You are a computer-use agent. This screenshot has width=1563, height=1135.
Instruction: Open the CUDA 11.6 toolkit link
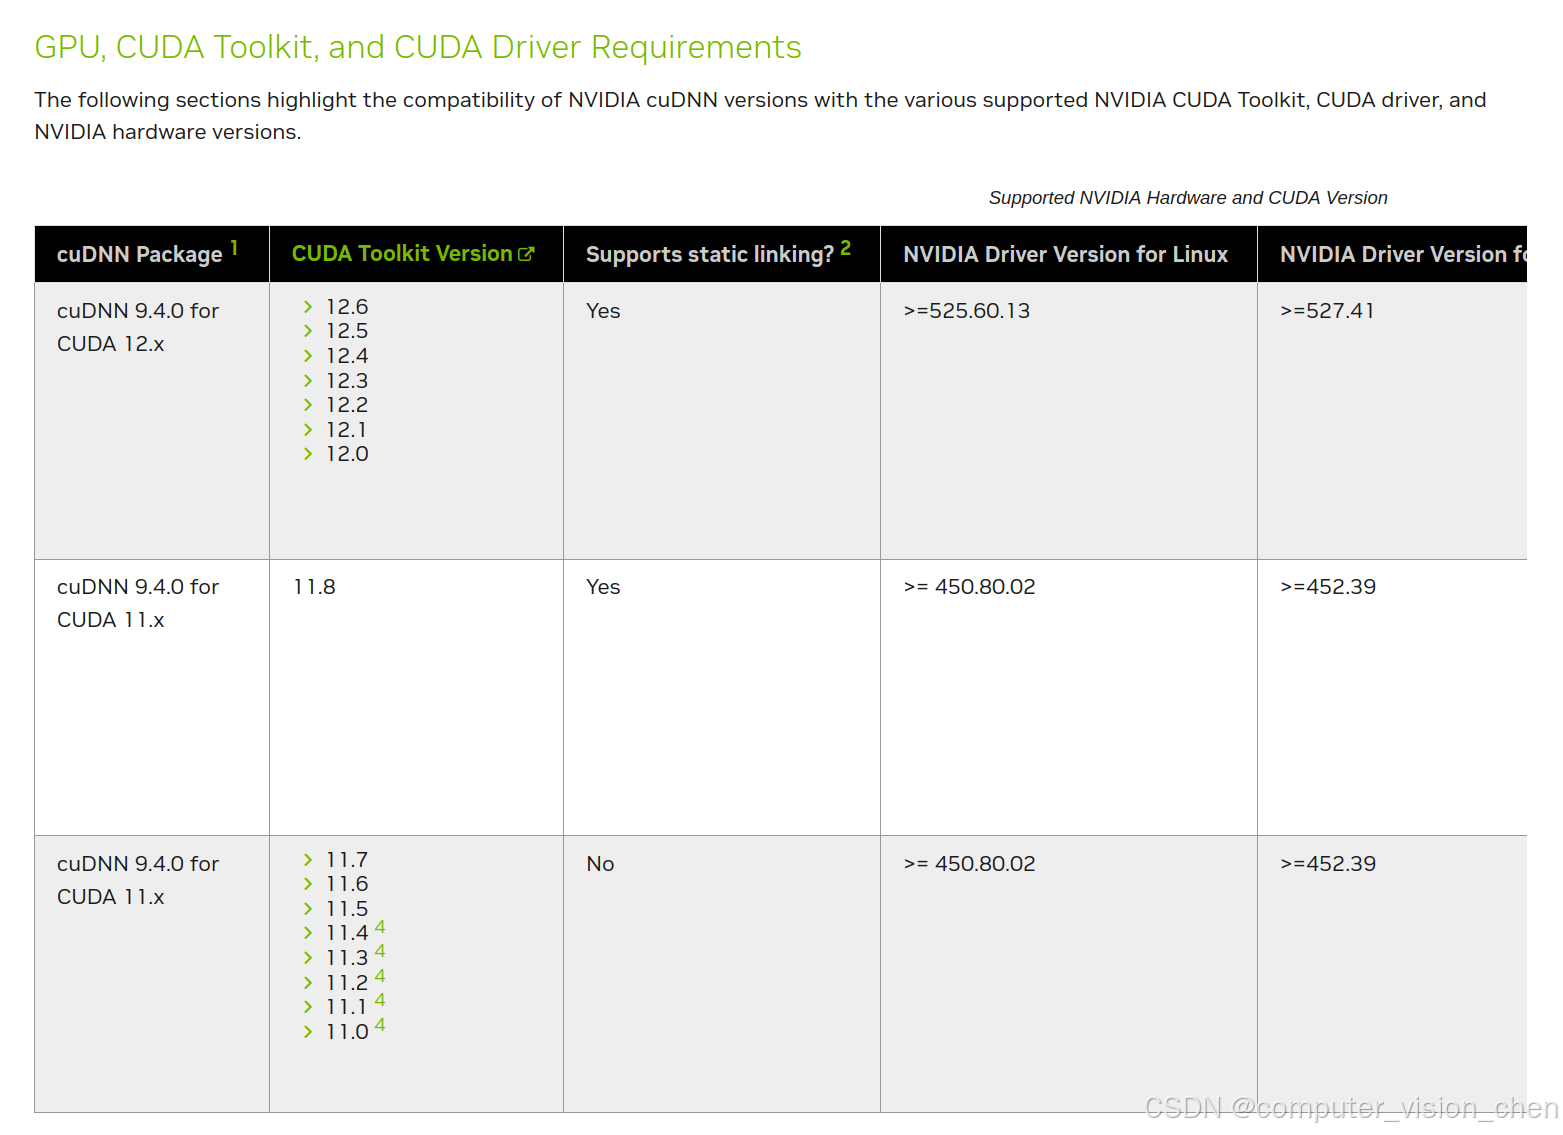[x=347, y=884]
